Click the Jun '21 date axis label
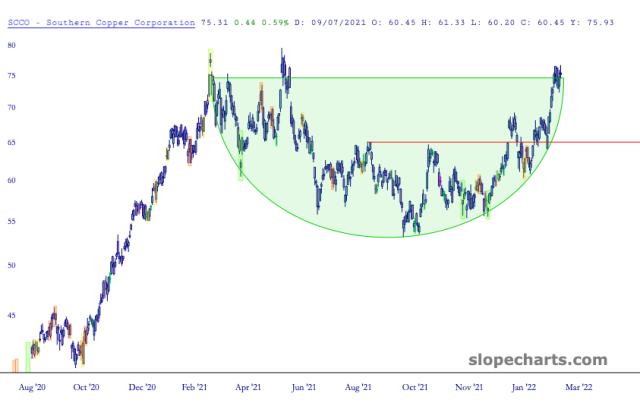Screen dimensions: 640x403 [x=305, y=385]
